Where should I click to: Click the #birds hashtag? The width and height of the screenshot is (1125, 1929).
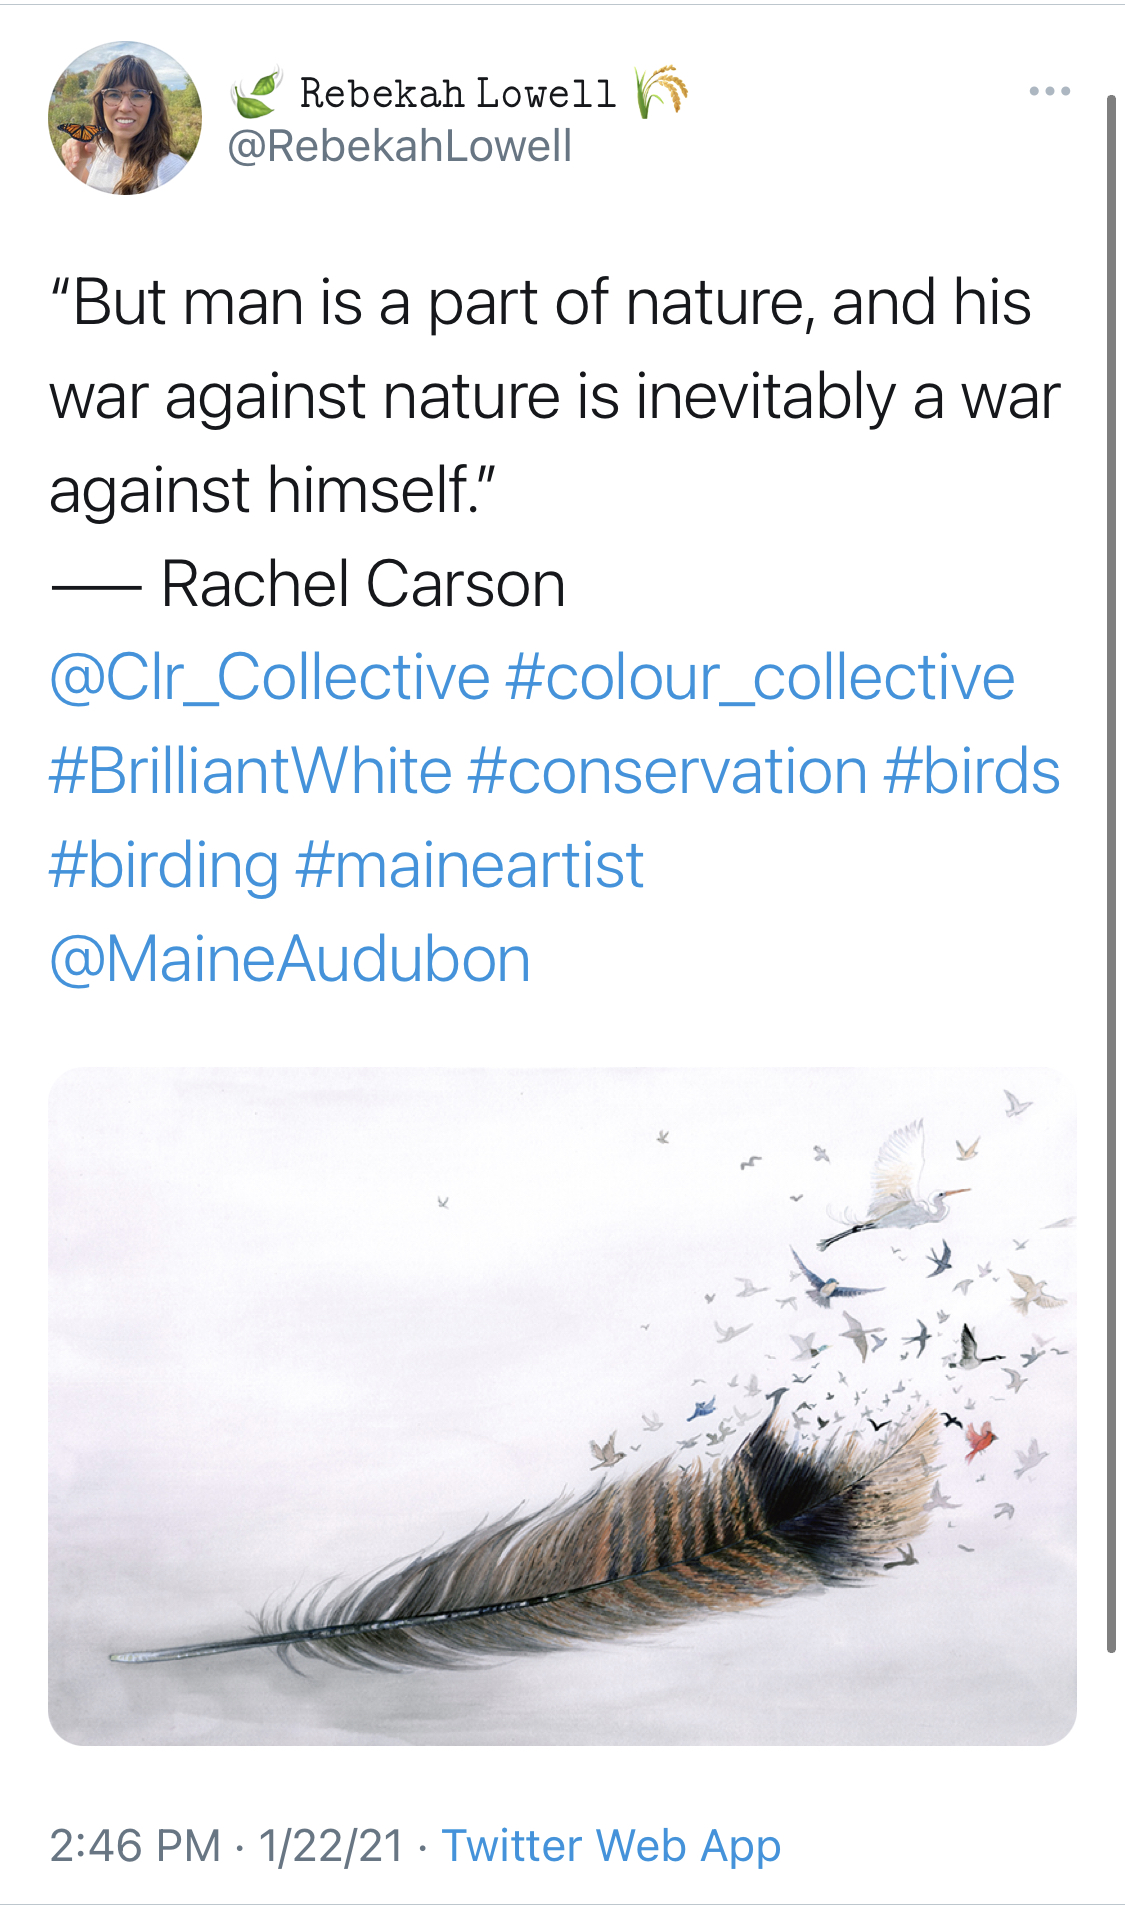point(971,772)
